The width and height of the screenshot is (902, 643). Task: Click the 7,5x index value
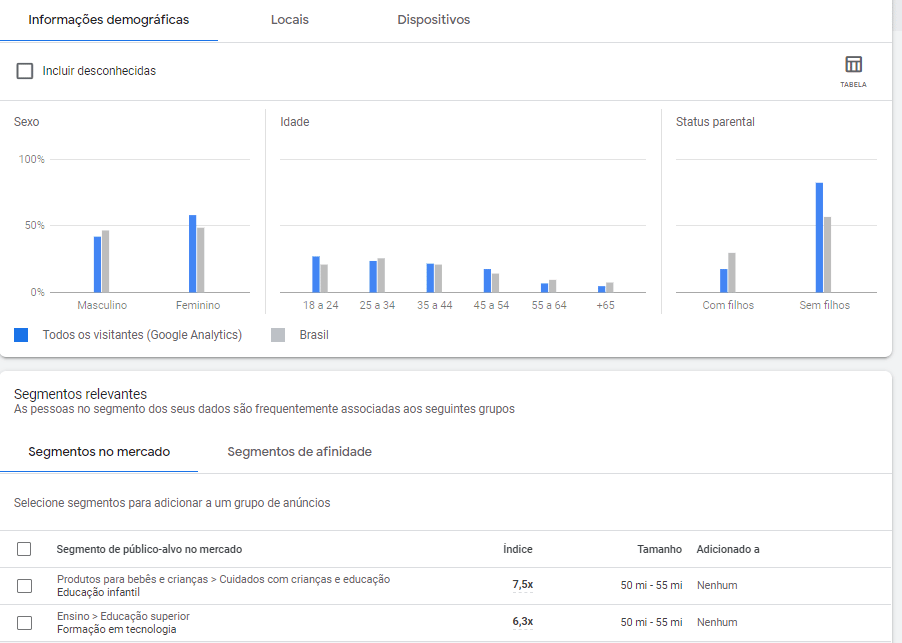pos(522,585)
